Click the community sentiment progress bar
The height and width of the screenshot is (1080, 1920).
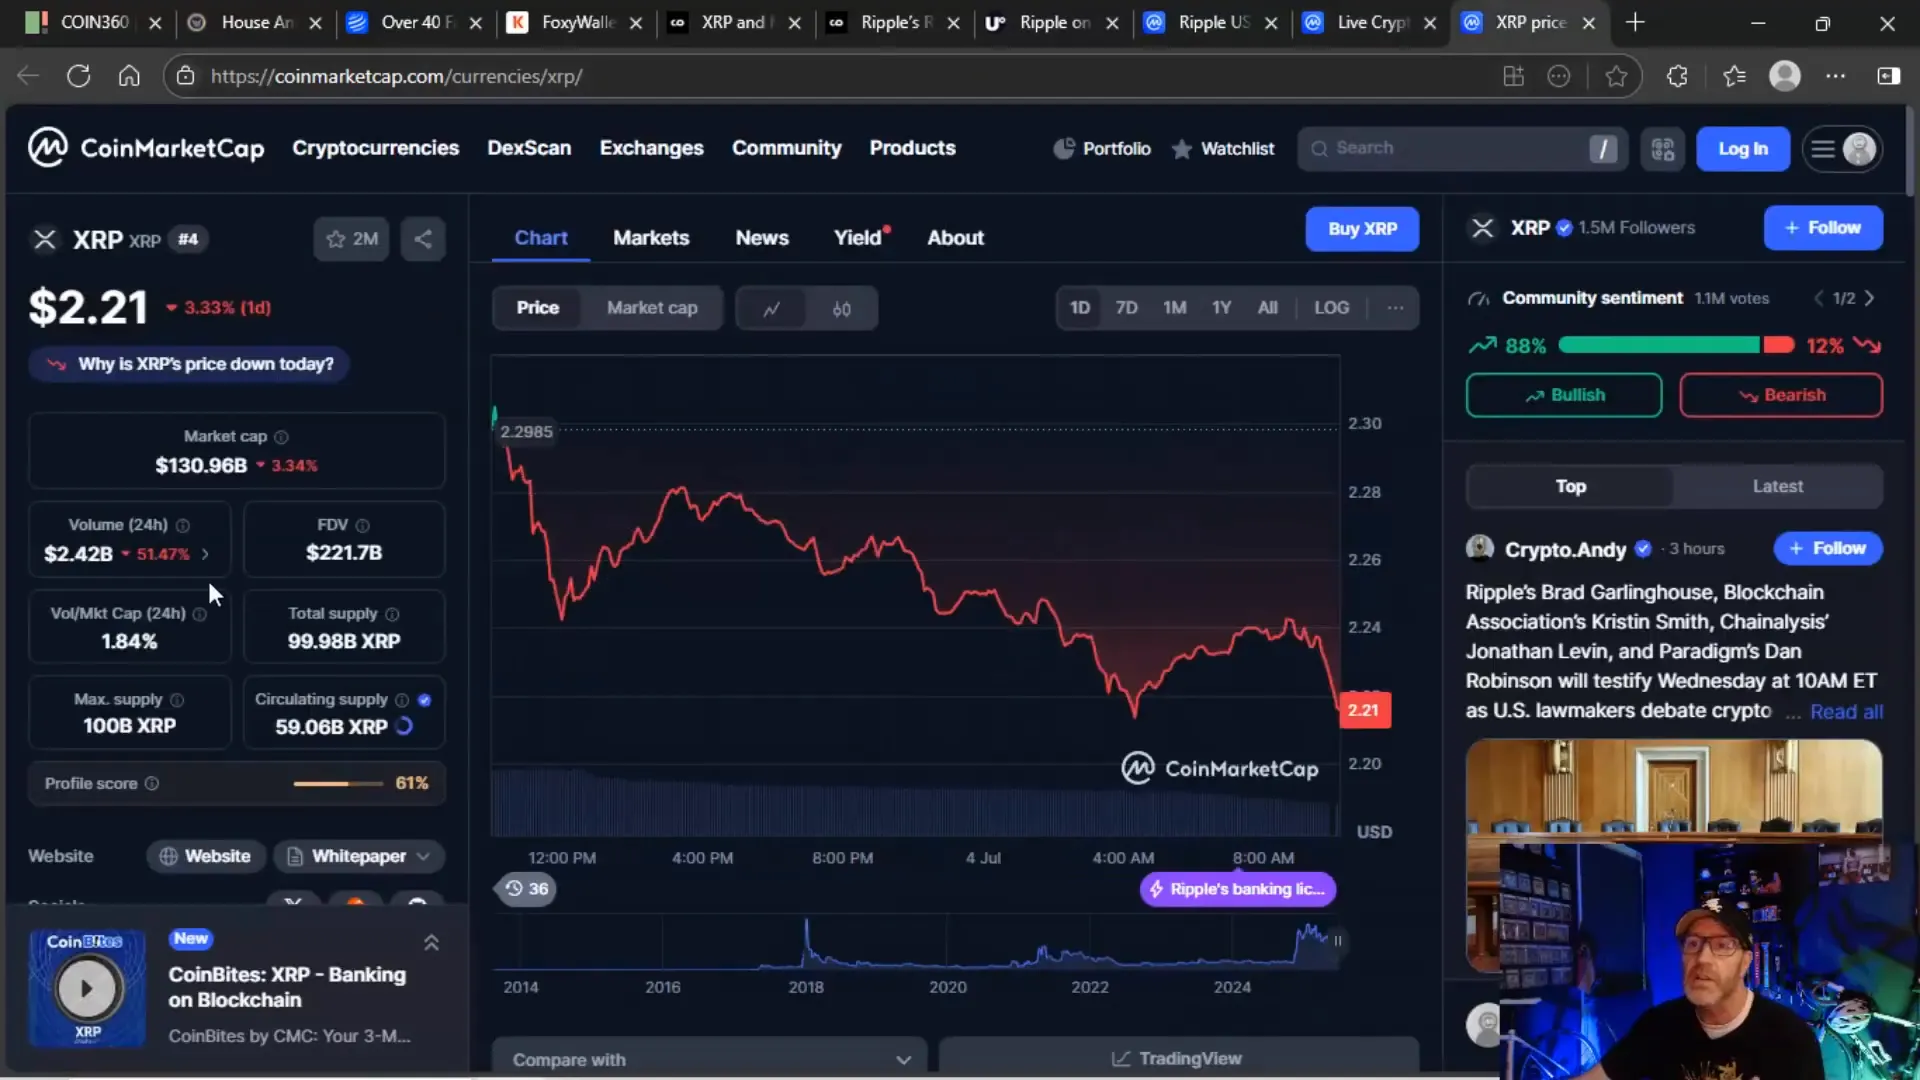pyautogui.click(x=1675, y=345)
